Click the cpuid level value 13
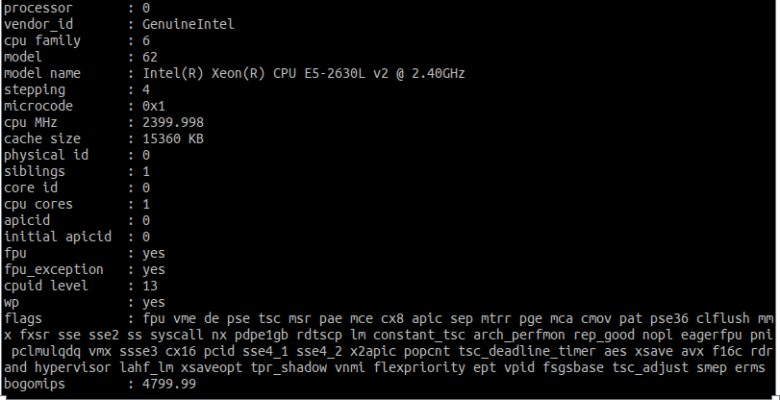Image resolution: width=780 pixels, height=400 pixels. pyautogui.click(x=152, y=285)
